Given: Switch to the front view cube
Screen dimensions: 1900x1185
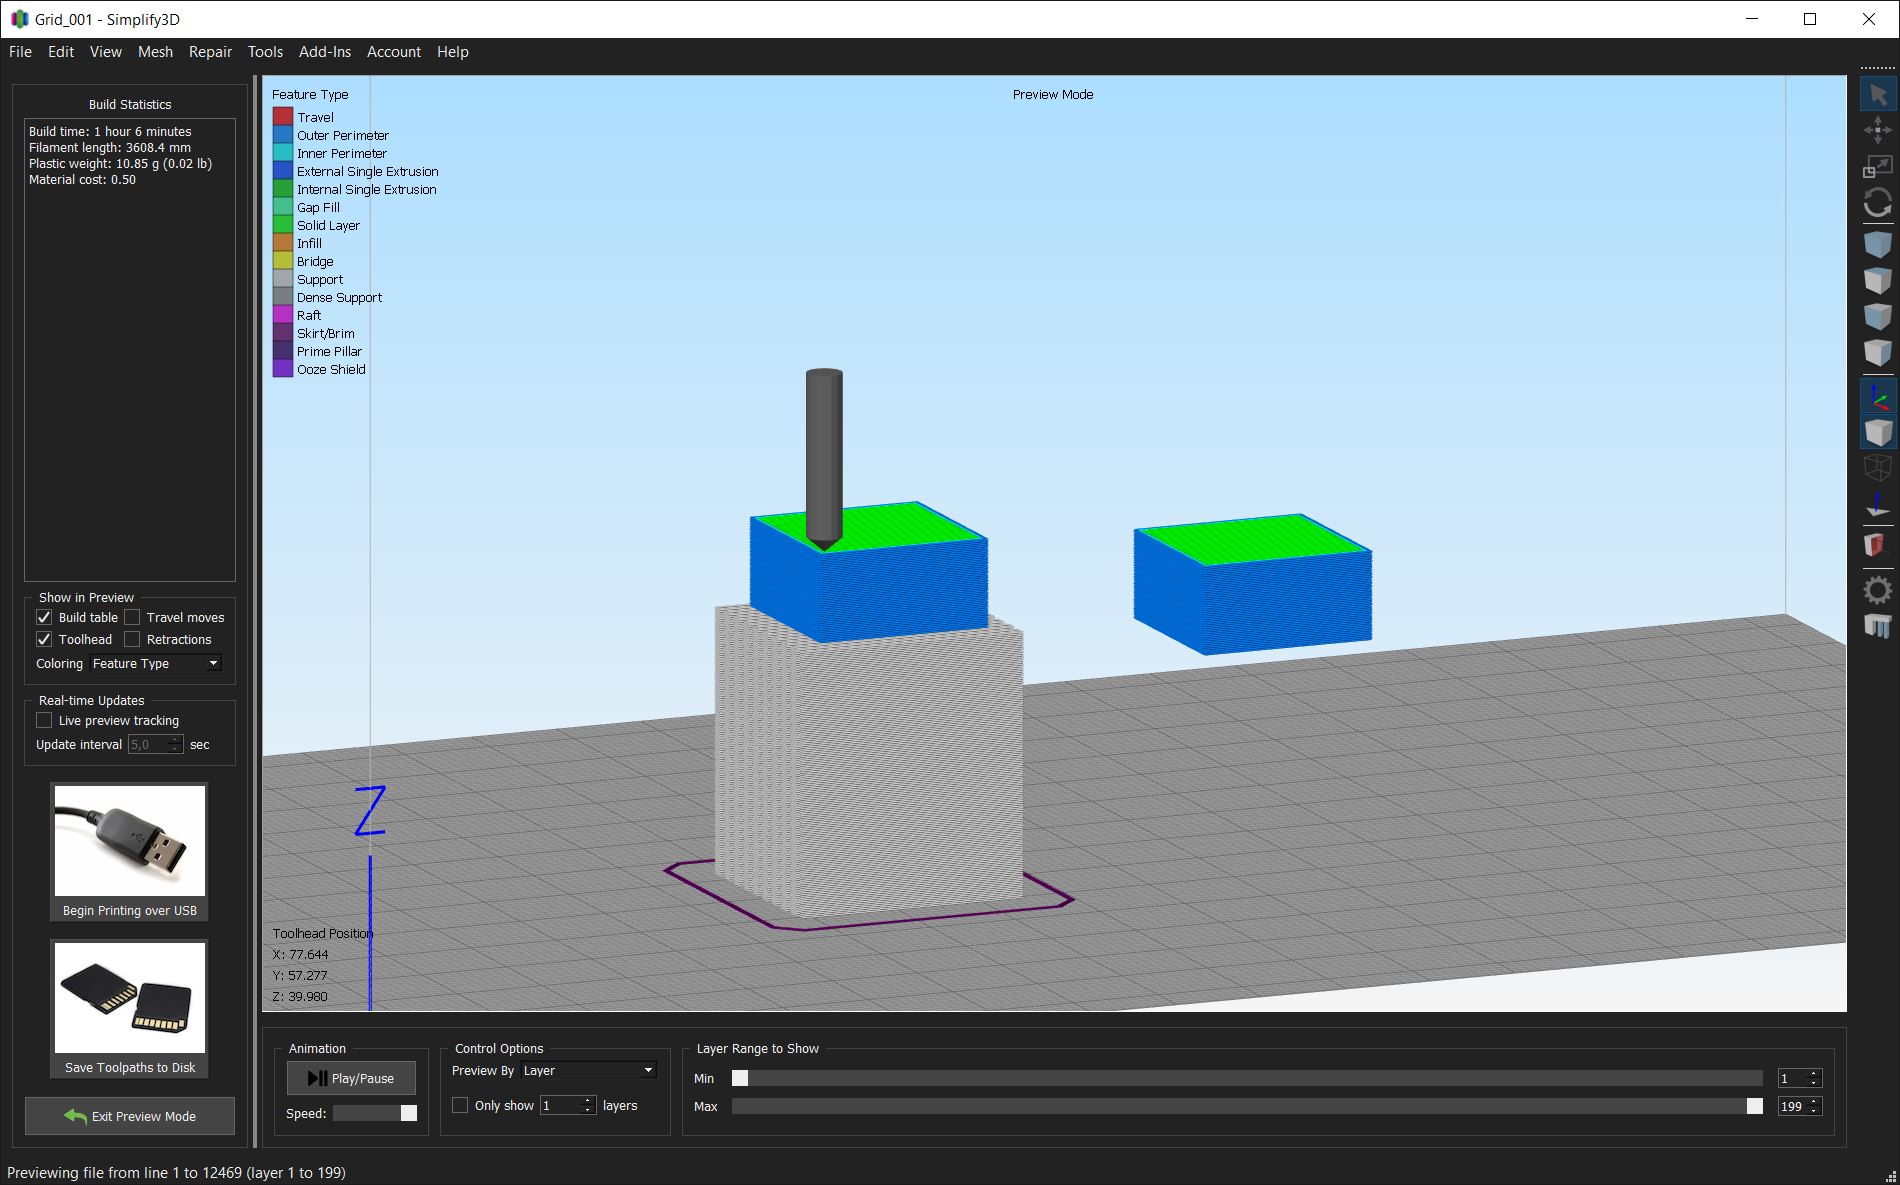Looking at the screenshot, I should (x=1877, y=316).
